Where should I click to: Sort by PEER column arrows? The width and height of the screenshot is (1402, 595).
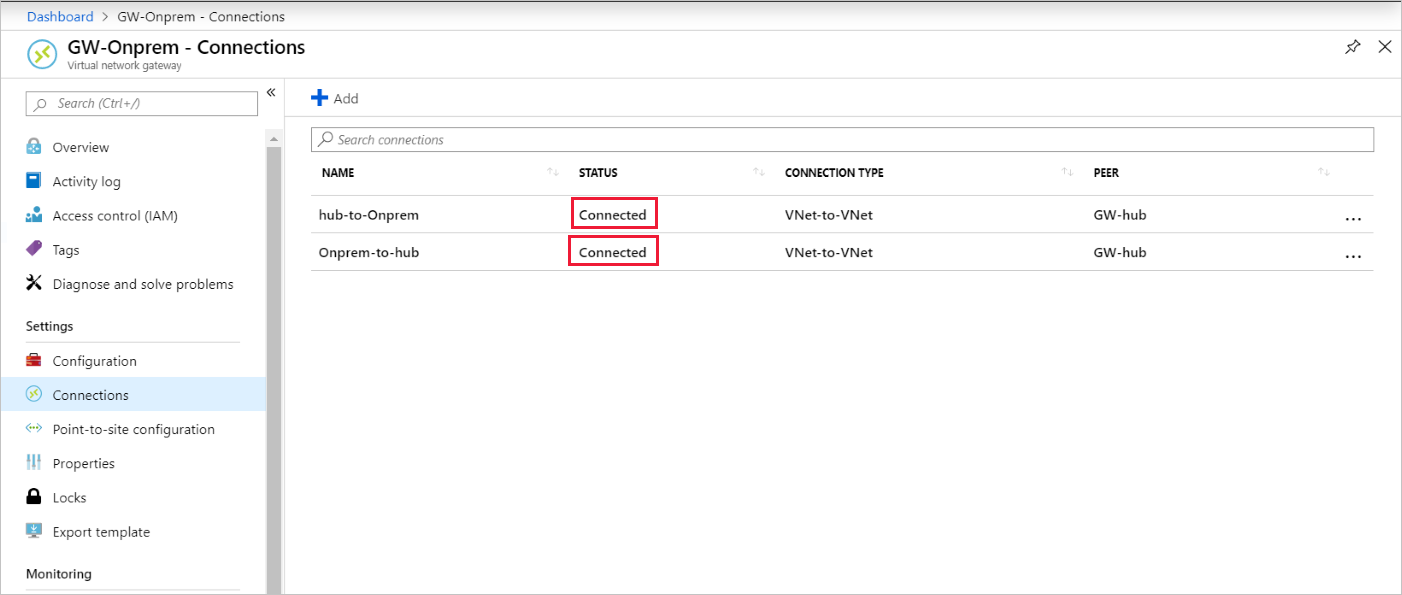[1324, 173]
